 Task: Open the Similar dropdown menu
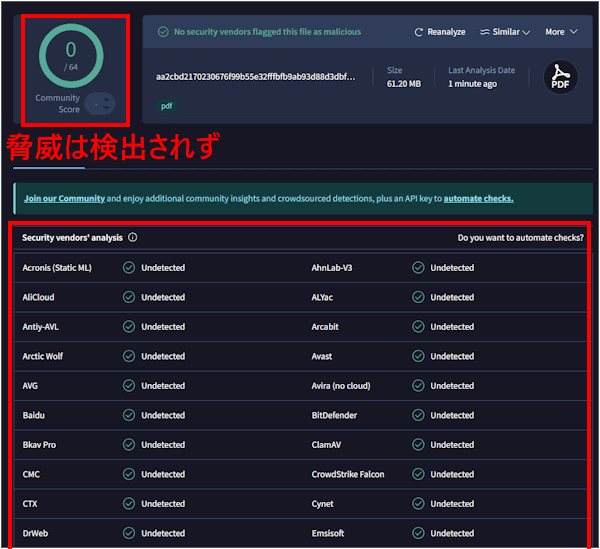505,32
